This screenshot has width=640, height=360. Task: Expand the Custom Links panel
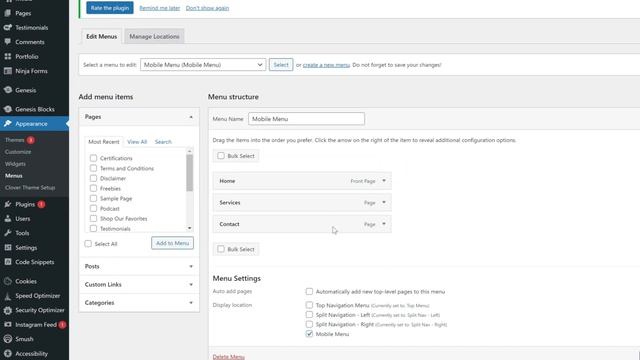coord(139,284)
